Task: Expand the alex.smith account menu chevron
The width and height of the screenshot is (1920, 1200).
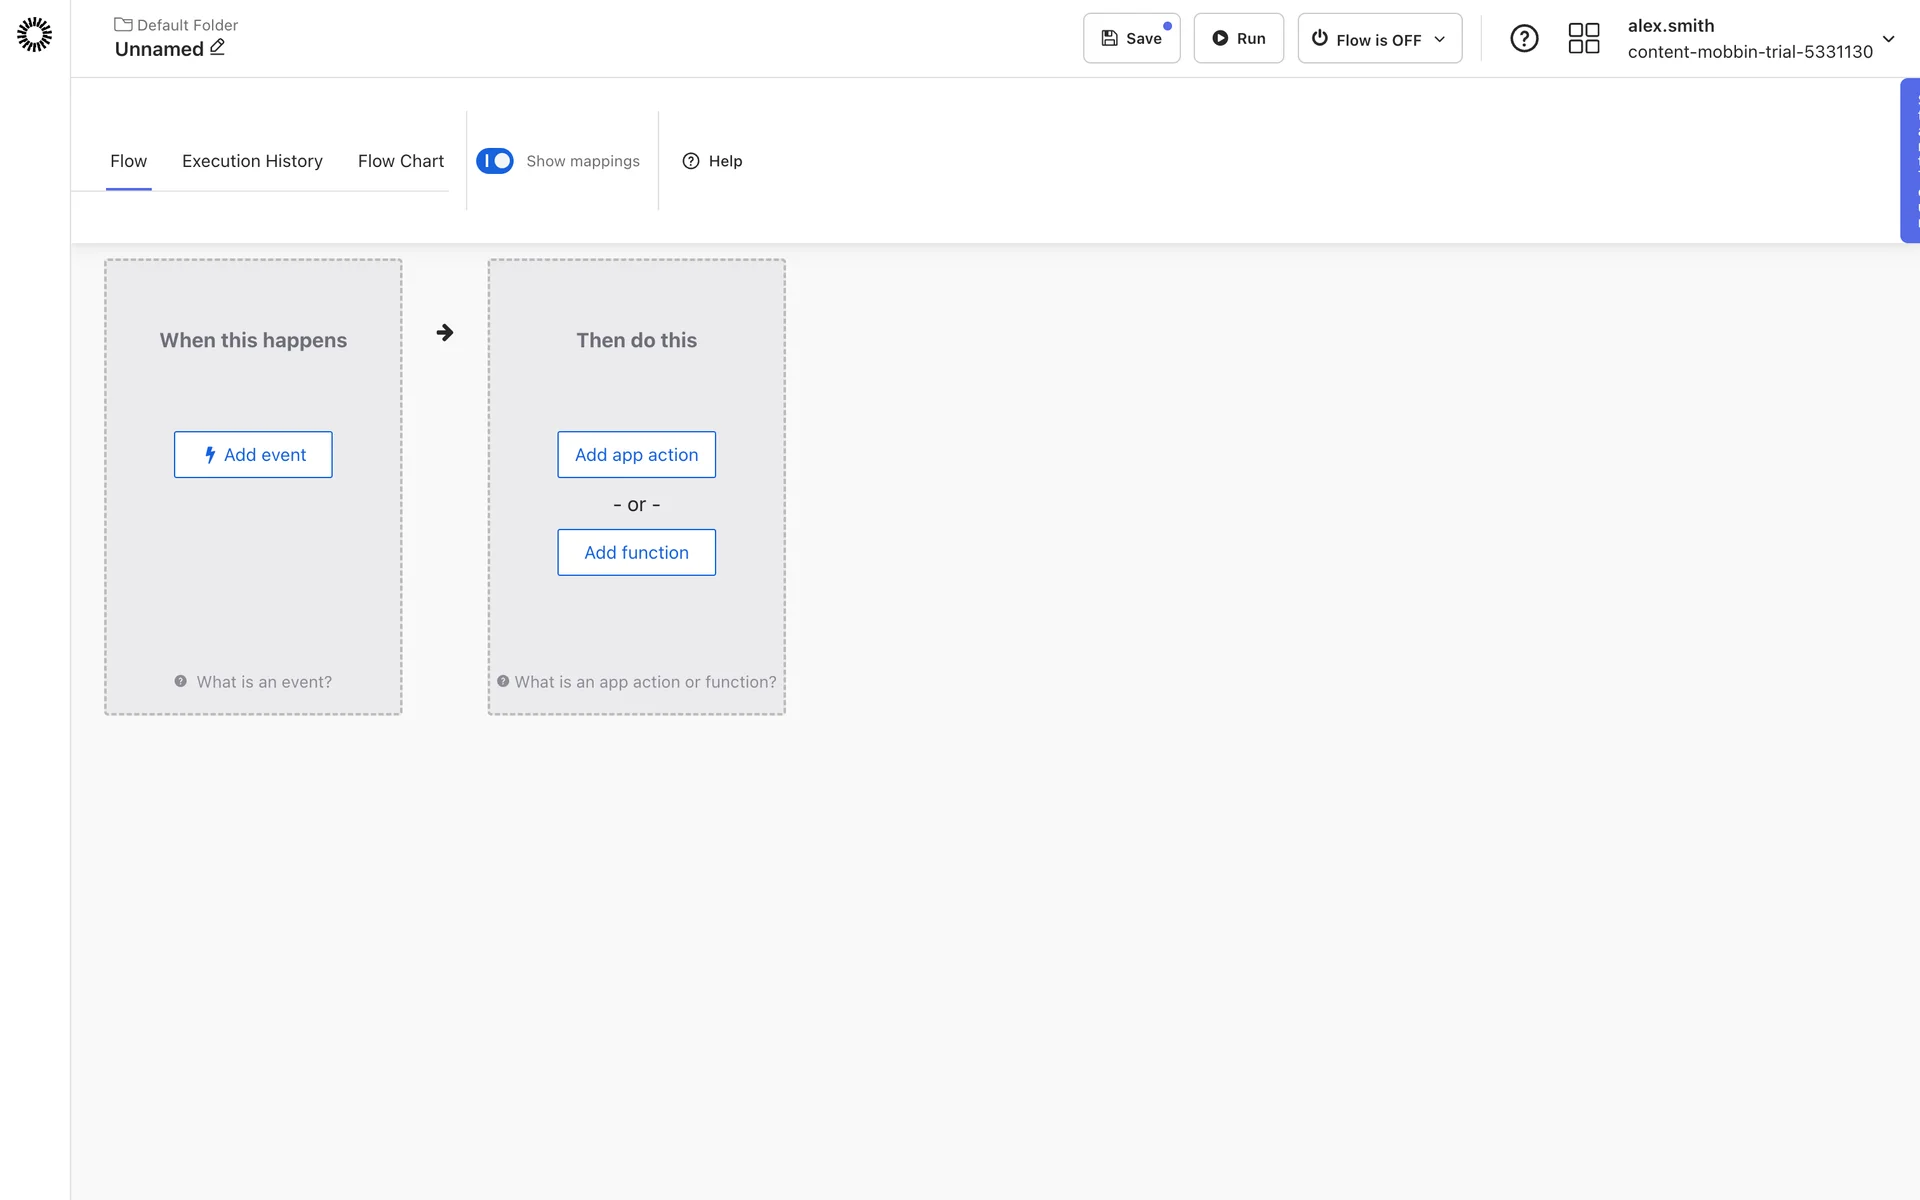Action: (x=1888, y=39)
